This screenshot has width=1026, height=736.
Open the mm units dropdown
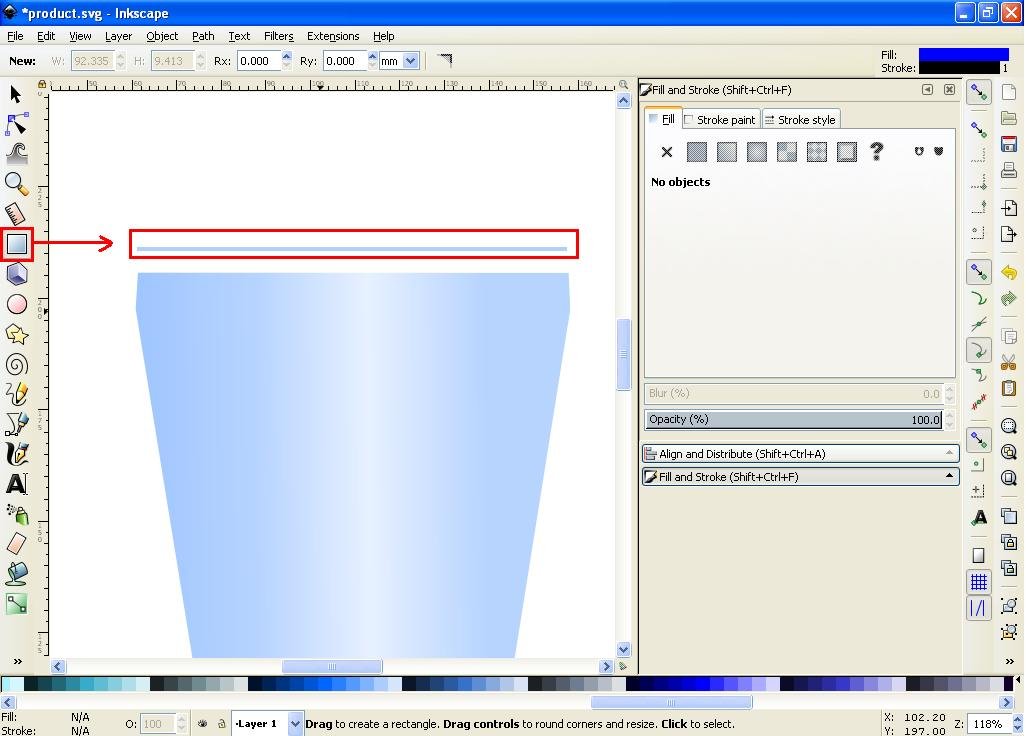(409, 60)
